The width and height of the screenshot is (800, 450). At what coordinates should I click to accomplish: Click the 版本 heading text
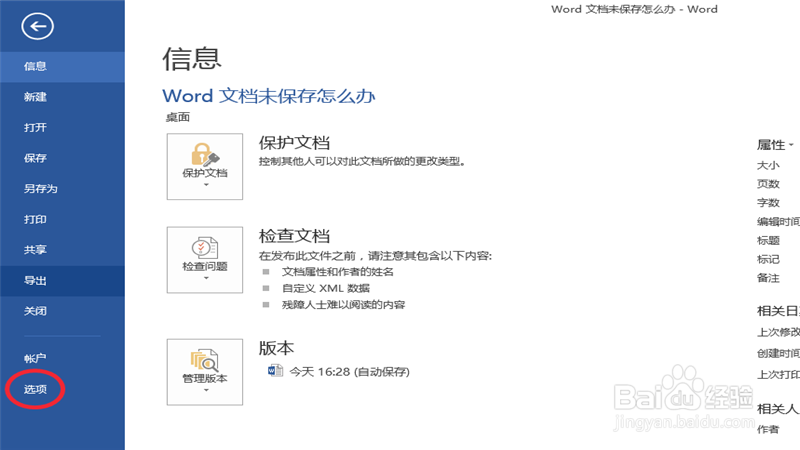[276, 348]
